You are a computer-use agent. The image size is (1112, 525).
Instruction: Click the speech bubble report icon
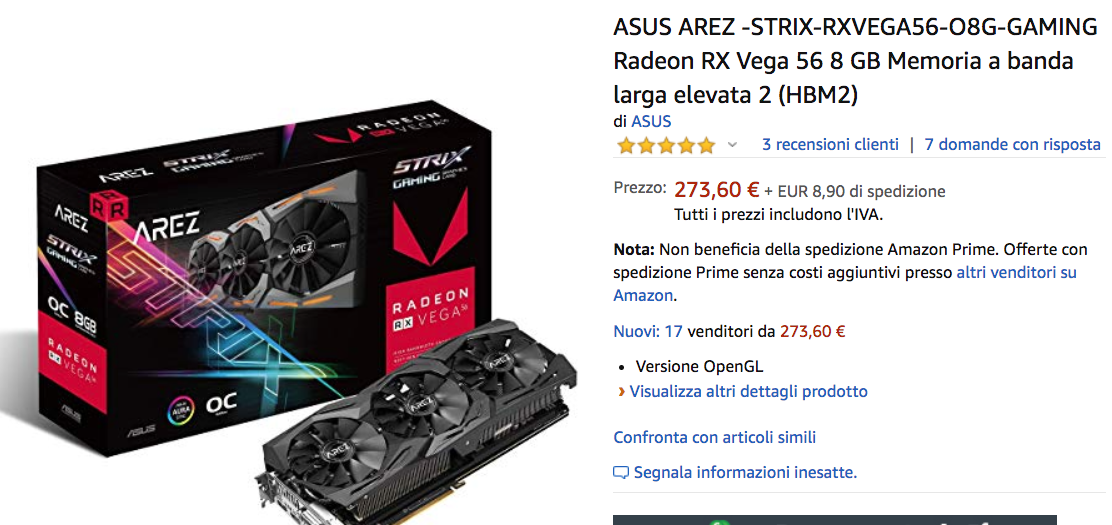(621, 472)
